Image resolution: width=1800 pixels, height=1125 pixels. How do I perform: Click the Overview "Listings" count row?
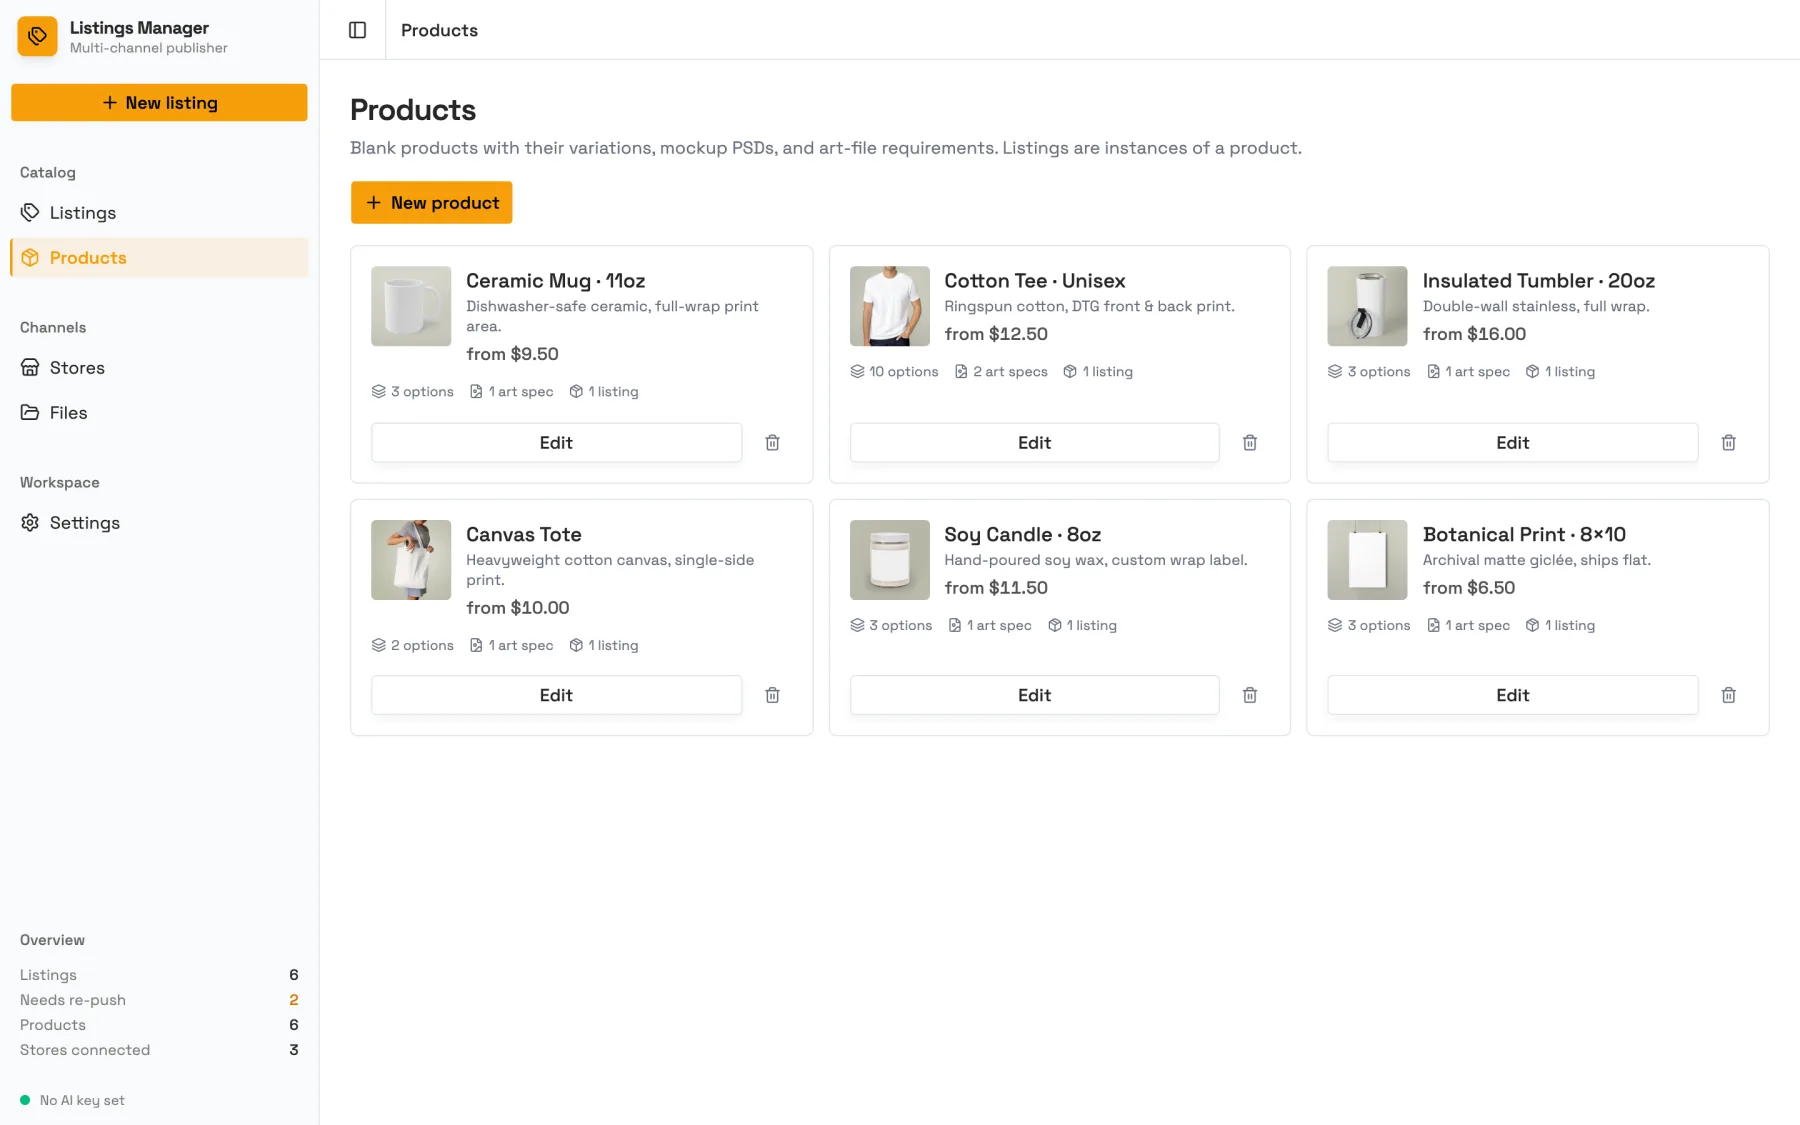tap(159, 975)
